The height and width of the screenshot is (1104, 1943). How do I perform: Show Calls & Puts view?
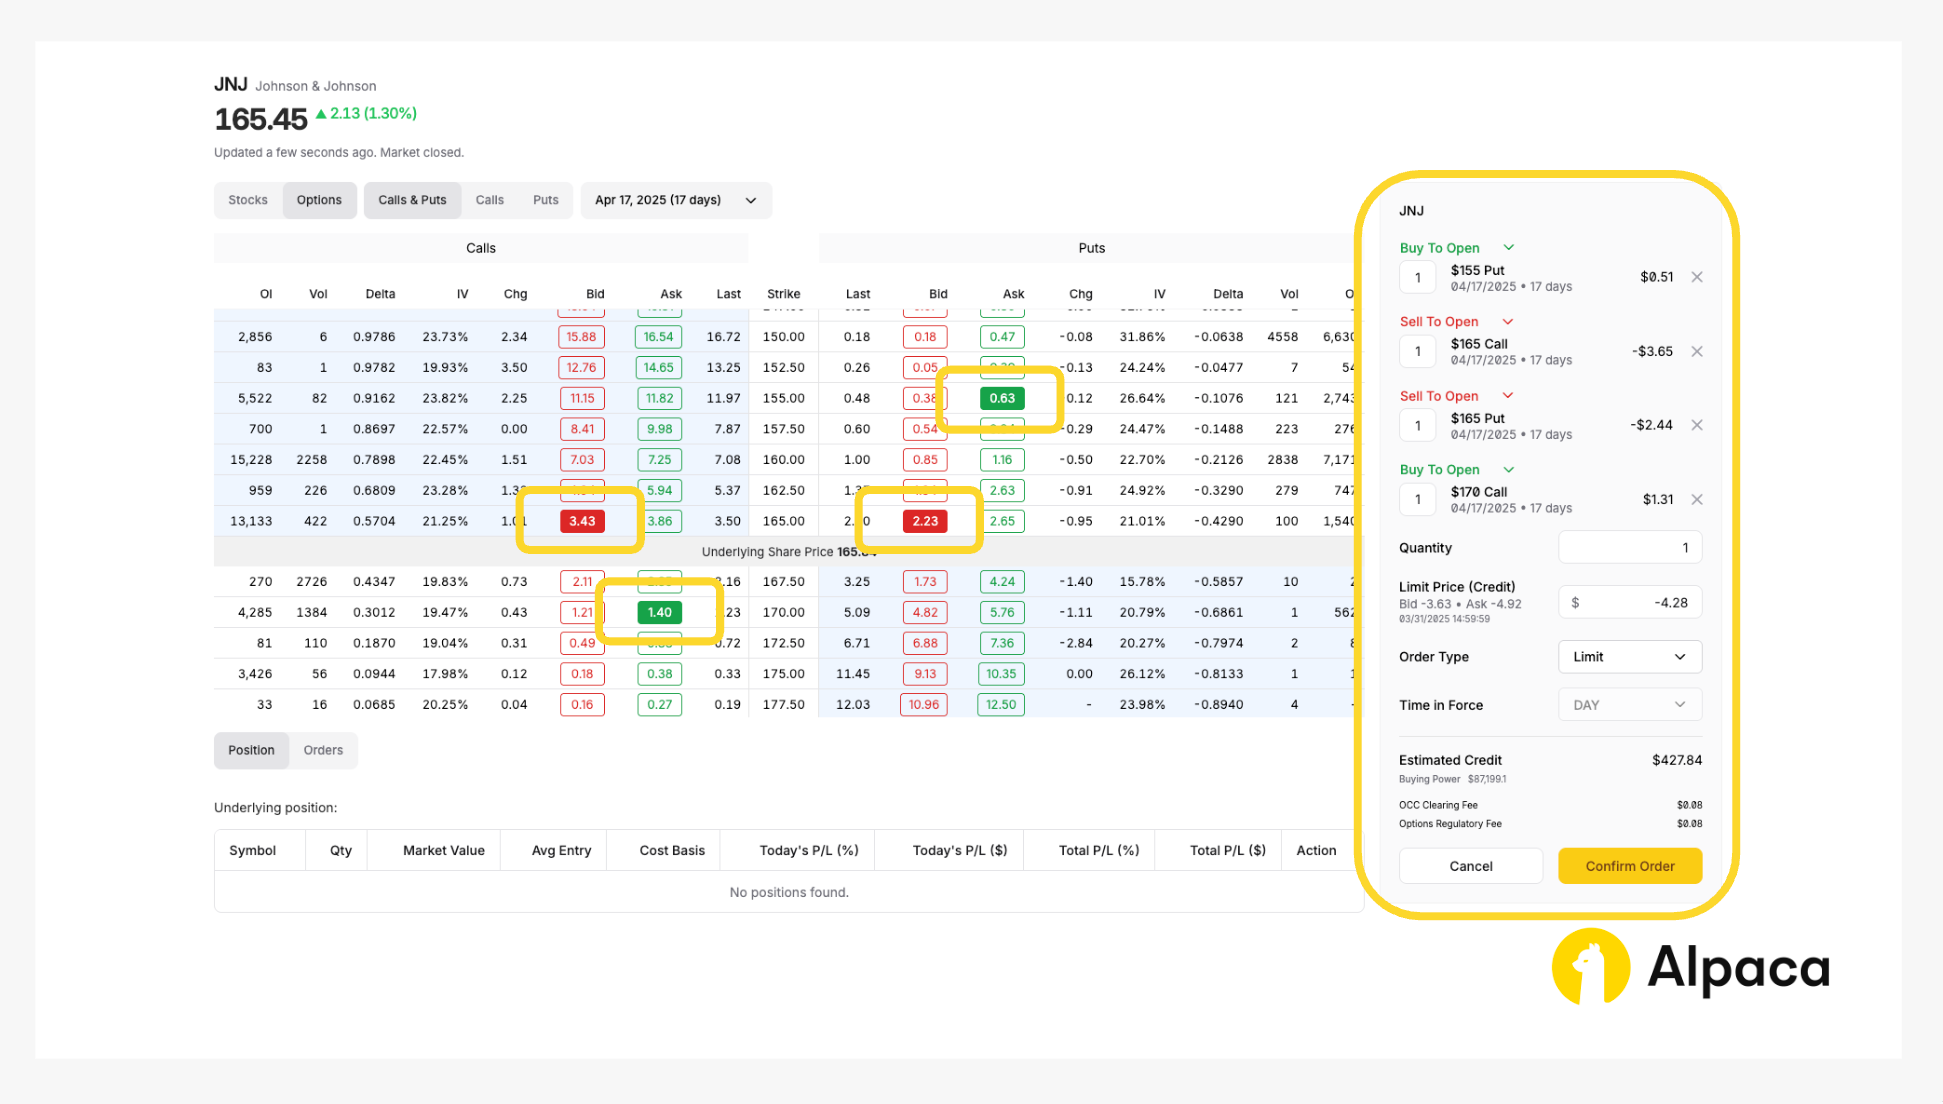click(x=412, y=200)
